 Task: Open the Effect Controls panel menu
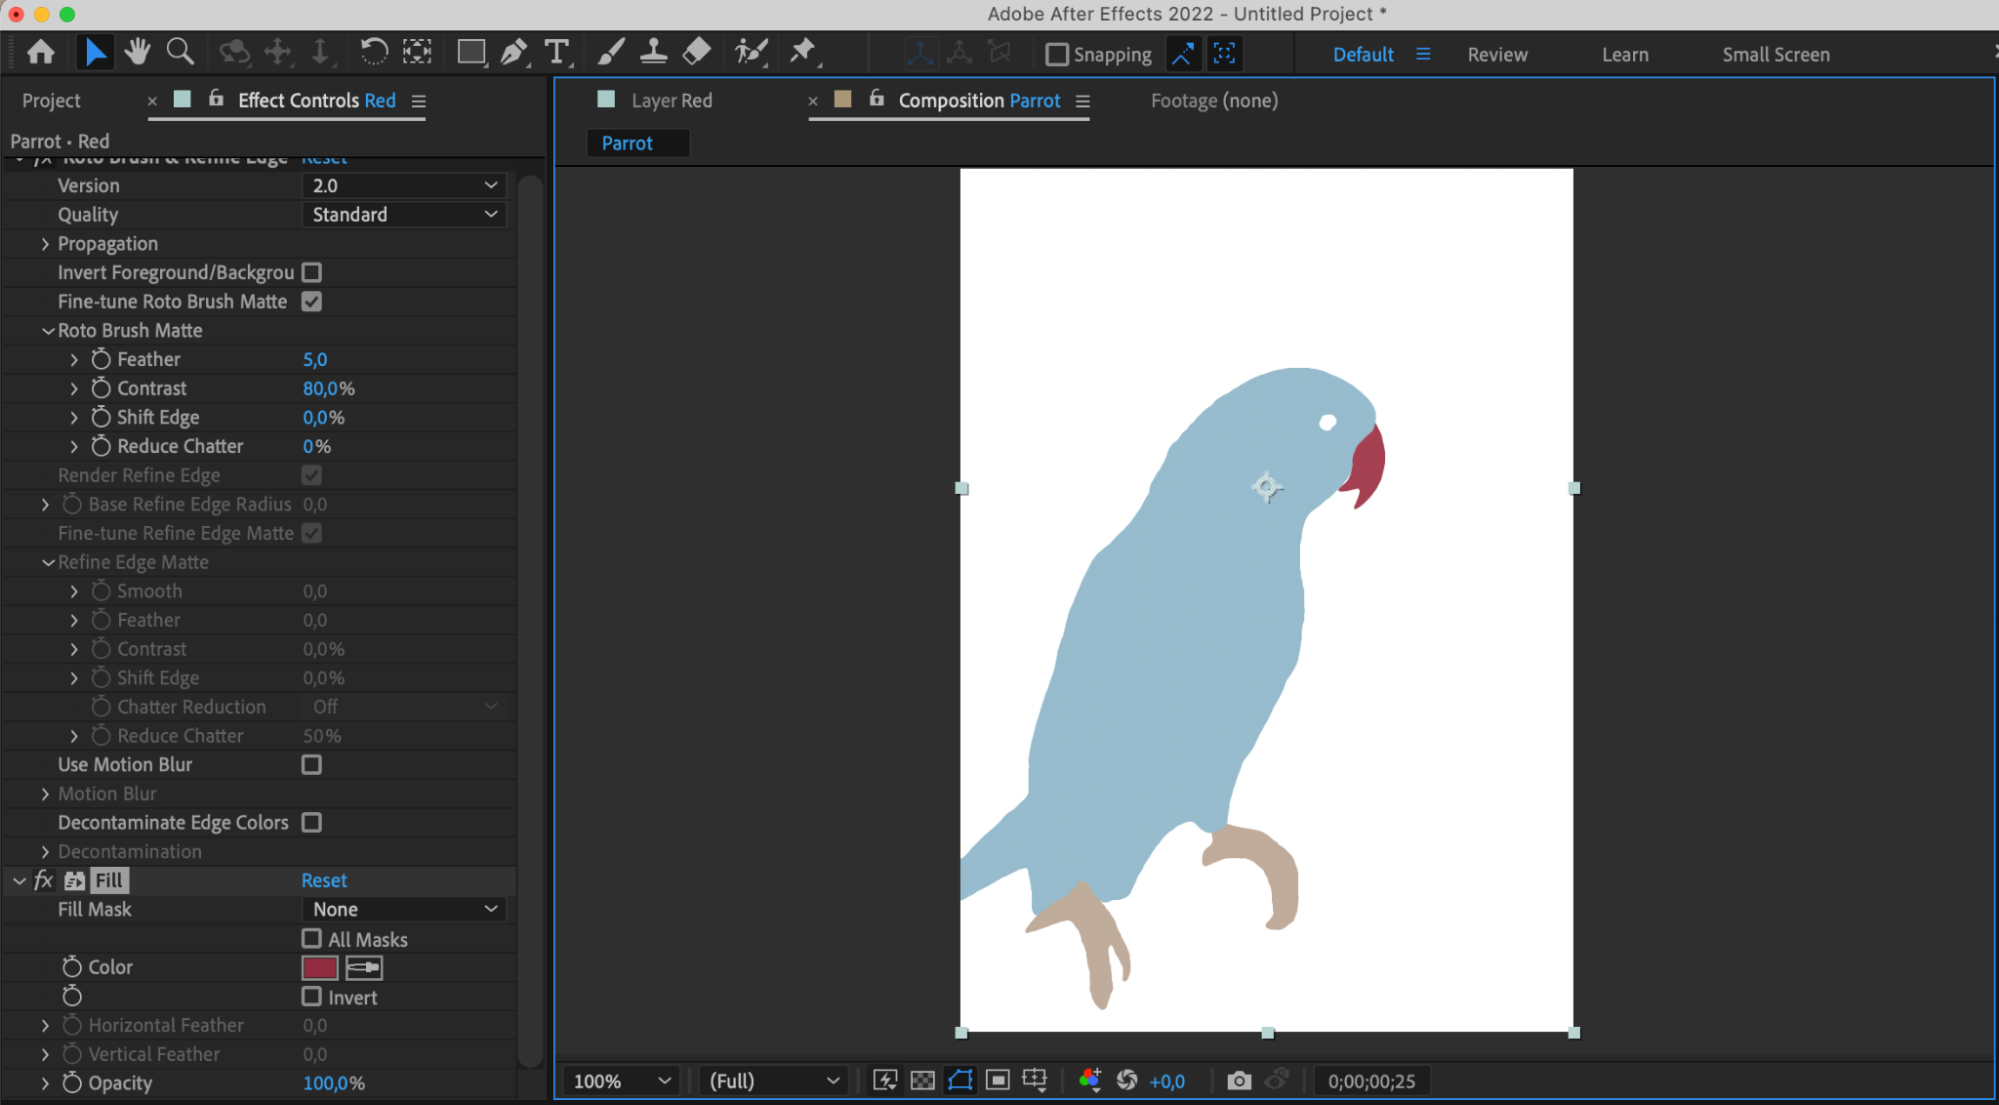[x=419, y=101]
